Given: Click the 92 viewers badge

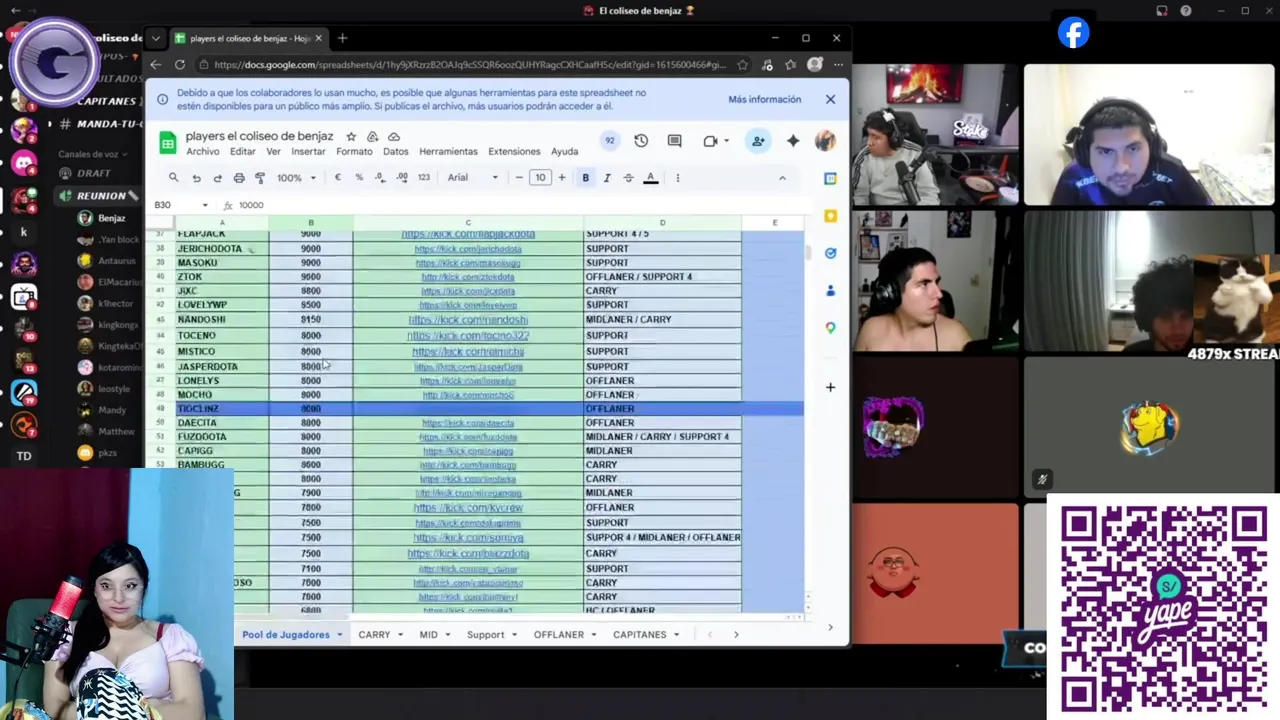Looking at the screenshot, I should pyautogui.click(x=609, y=141).
